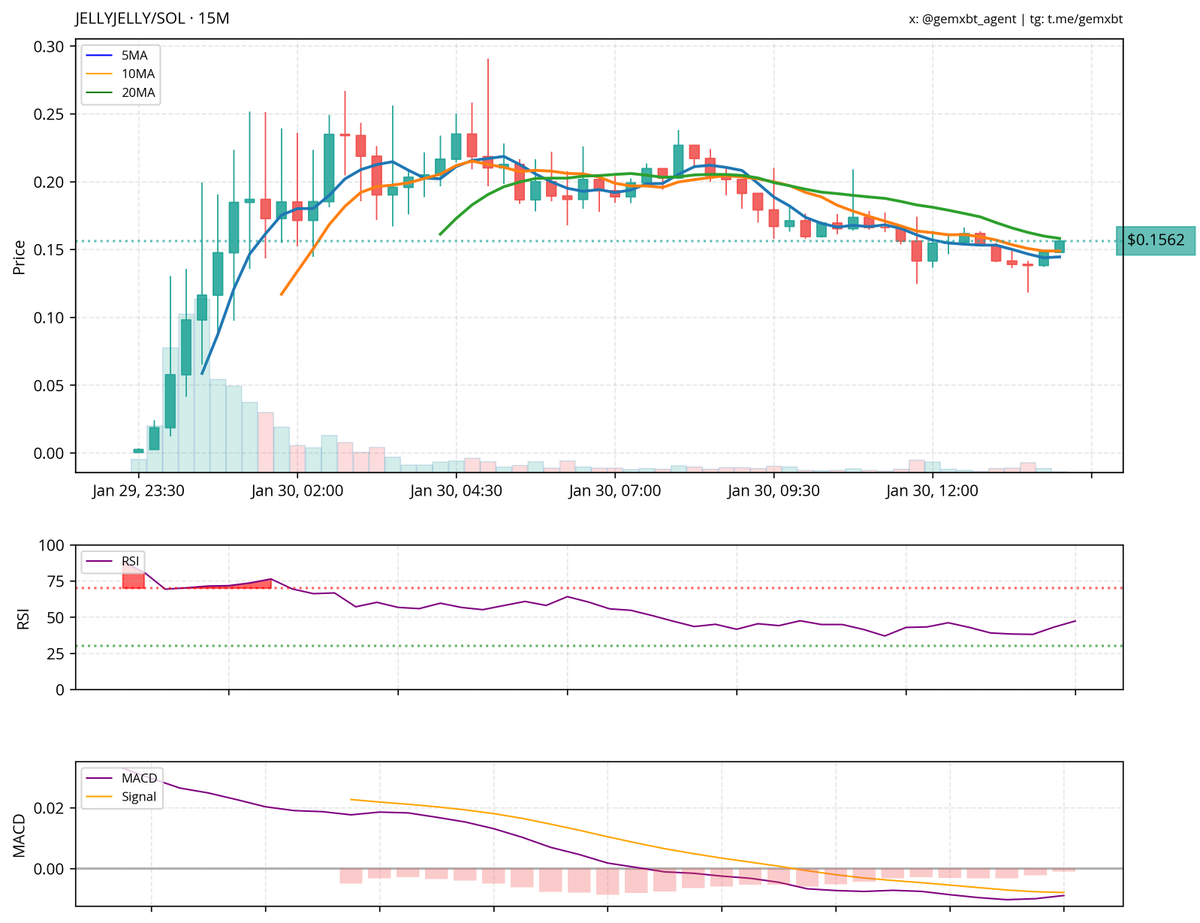The width and height of the screenshot is (1200, 923).
Task: Click the 0.05 tick on Price axis
Action: [49, 385]
